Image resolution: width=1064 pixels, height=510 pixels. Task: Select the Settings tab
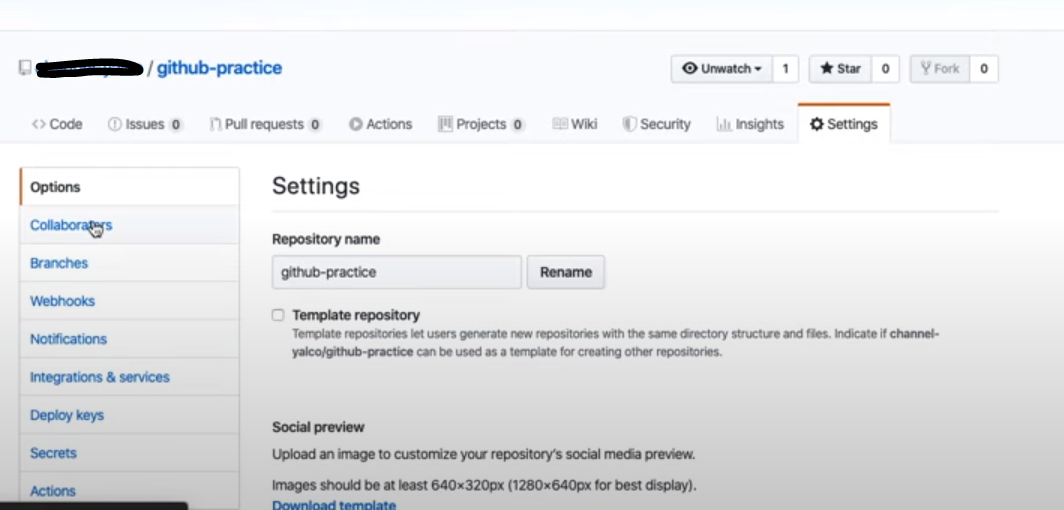click(843, 124)
